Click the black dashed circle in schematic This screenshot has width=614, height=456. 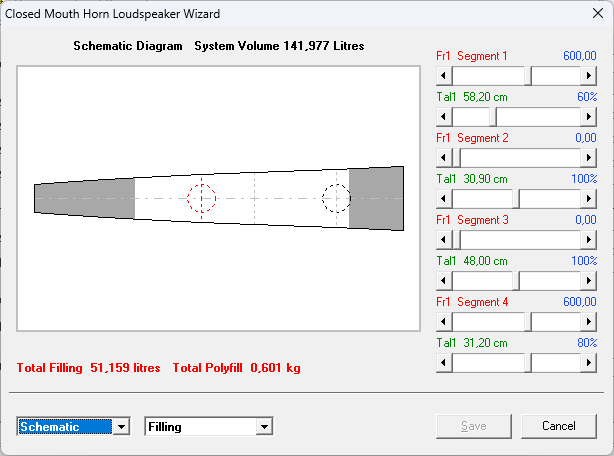click(336, 198)
